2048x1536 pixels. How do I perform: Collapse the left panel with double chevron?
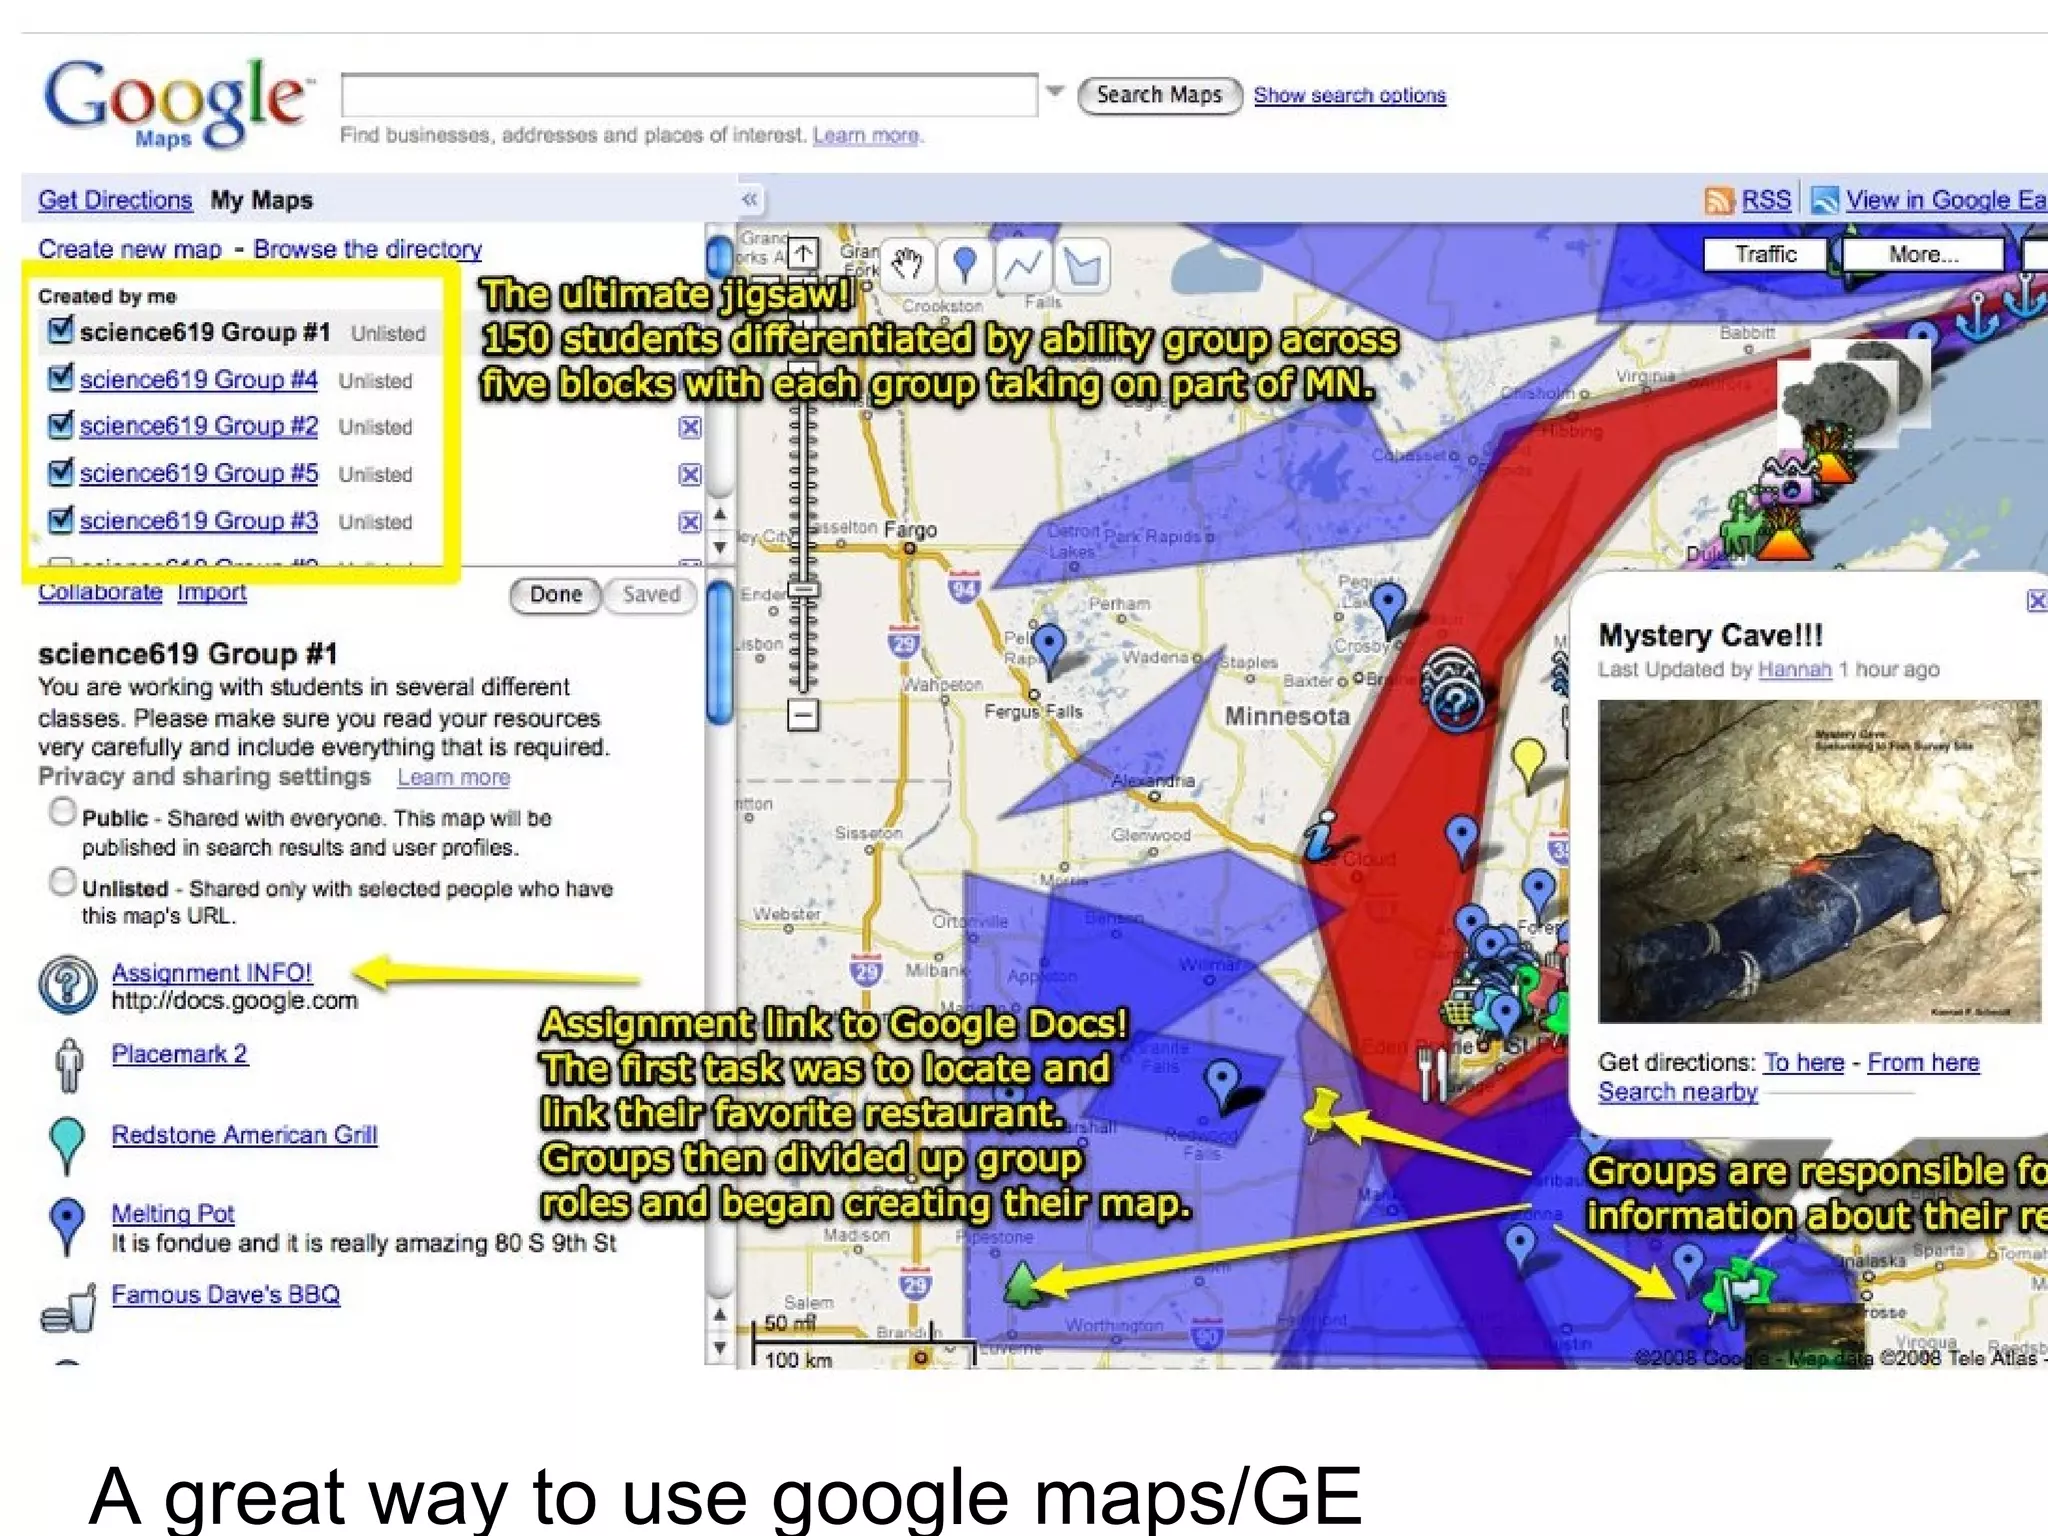pos(749,199)
